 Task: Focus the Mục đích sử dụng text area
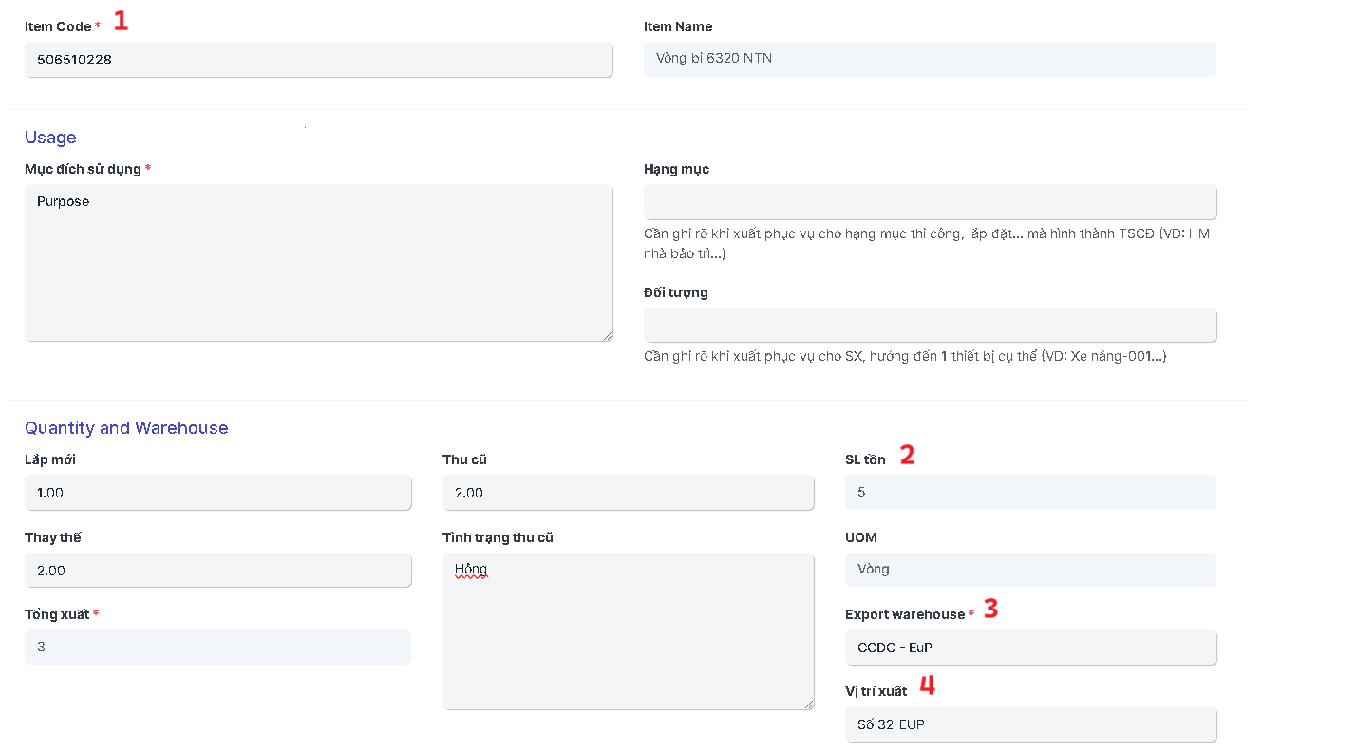click(x=318, y=263)
